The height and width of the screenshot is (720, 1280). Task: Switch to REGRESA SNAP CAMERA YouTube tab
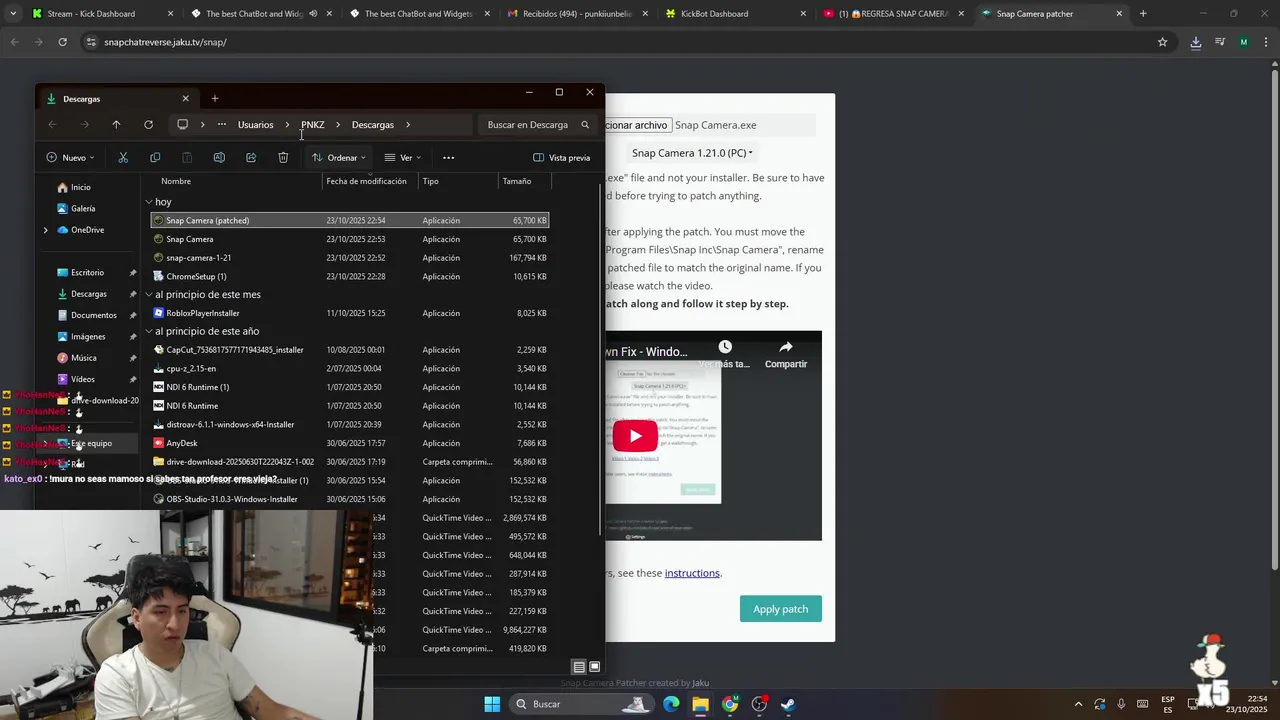coord(893,14)
